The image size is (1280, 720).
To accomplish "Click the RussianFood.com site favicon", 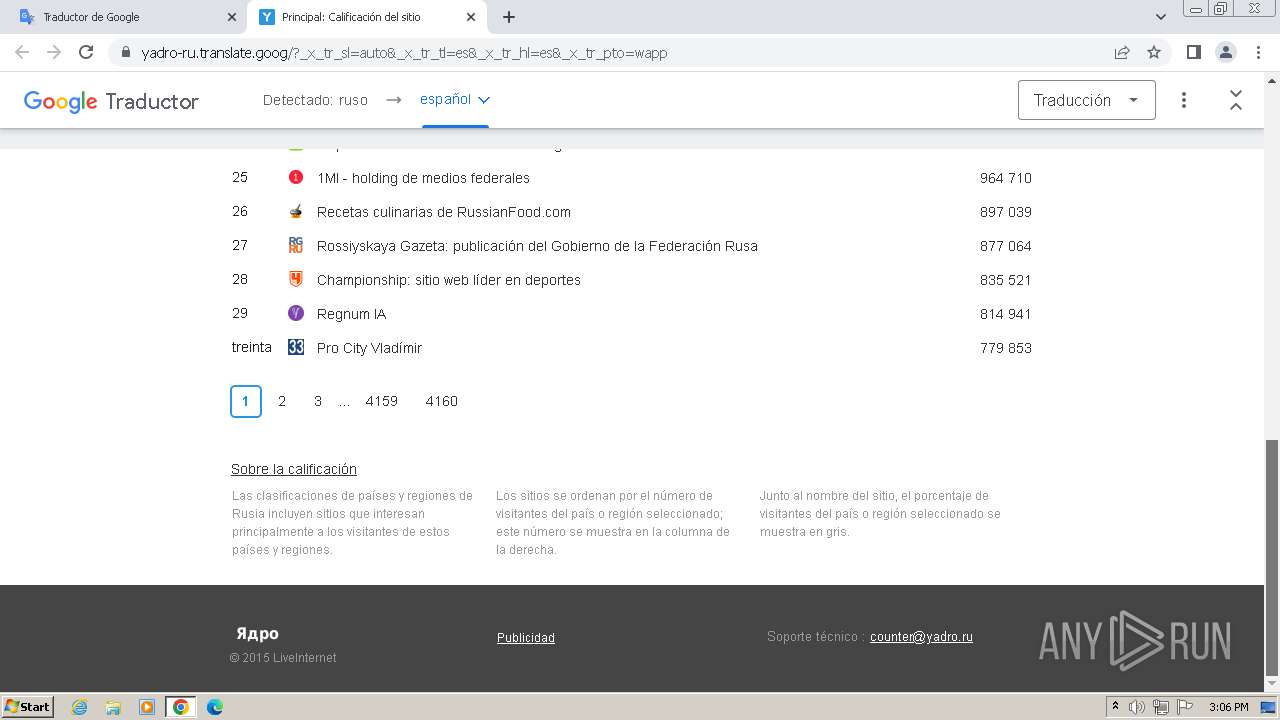I will click(295, 211).
